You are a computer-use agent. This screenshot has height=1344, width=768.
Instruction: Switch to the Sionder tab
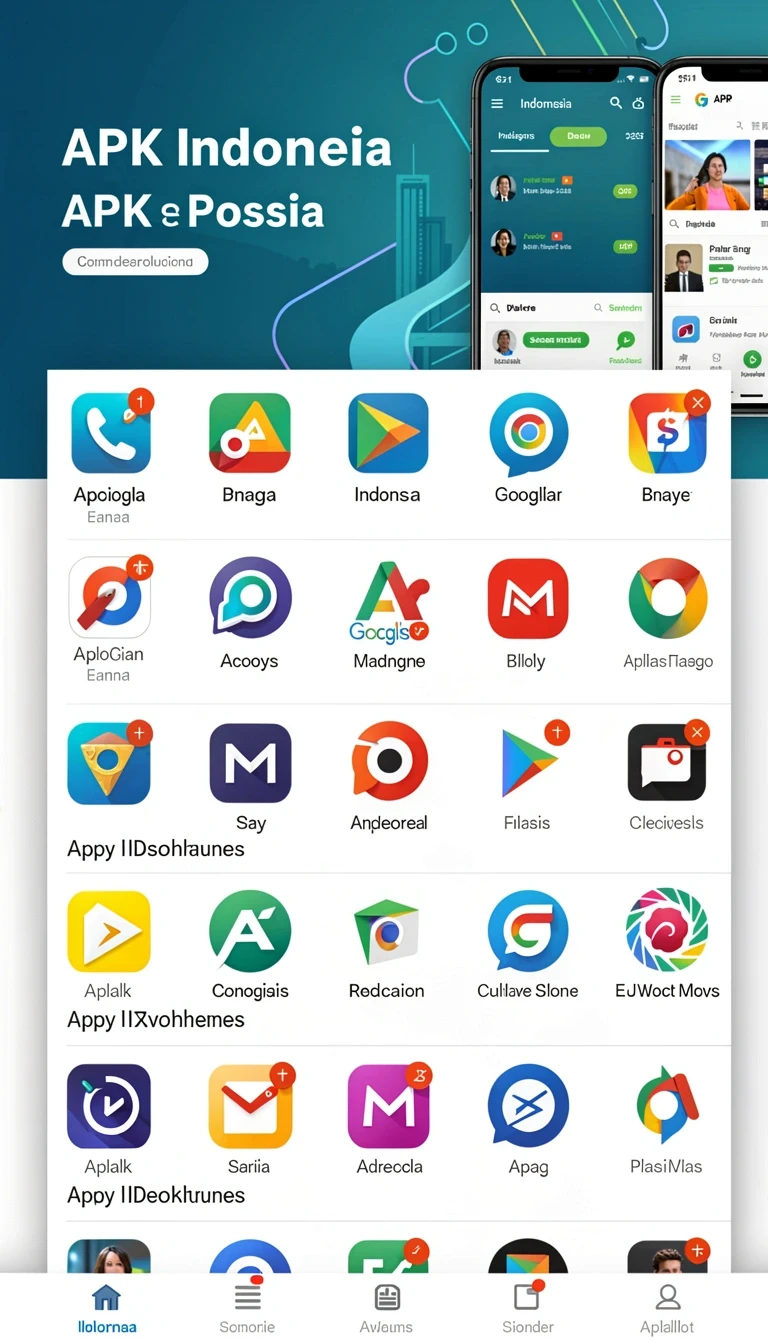(x=527, y=1309)
